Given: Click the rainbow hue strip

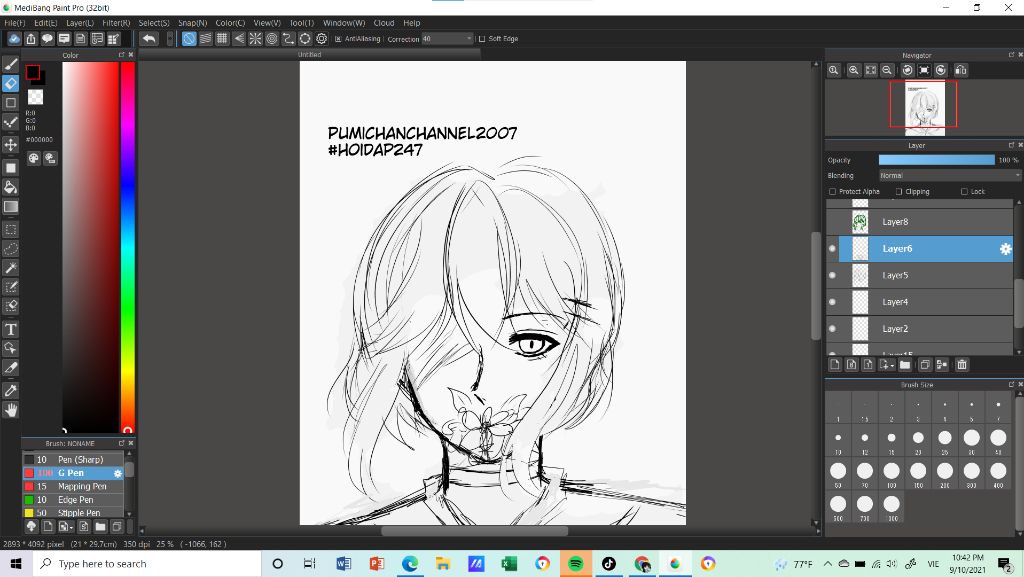Looking at the screenshot, I should point(128,247).
